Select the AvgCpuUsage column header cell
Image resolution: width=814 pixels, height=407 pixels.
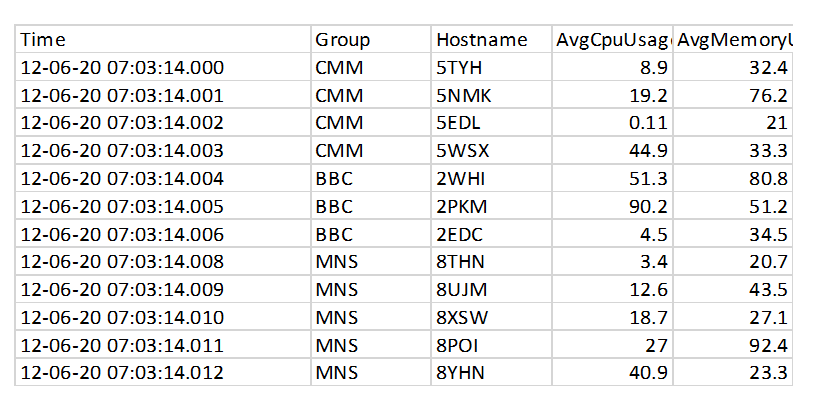(x=612, y=39)
